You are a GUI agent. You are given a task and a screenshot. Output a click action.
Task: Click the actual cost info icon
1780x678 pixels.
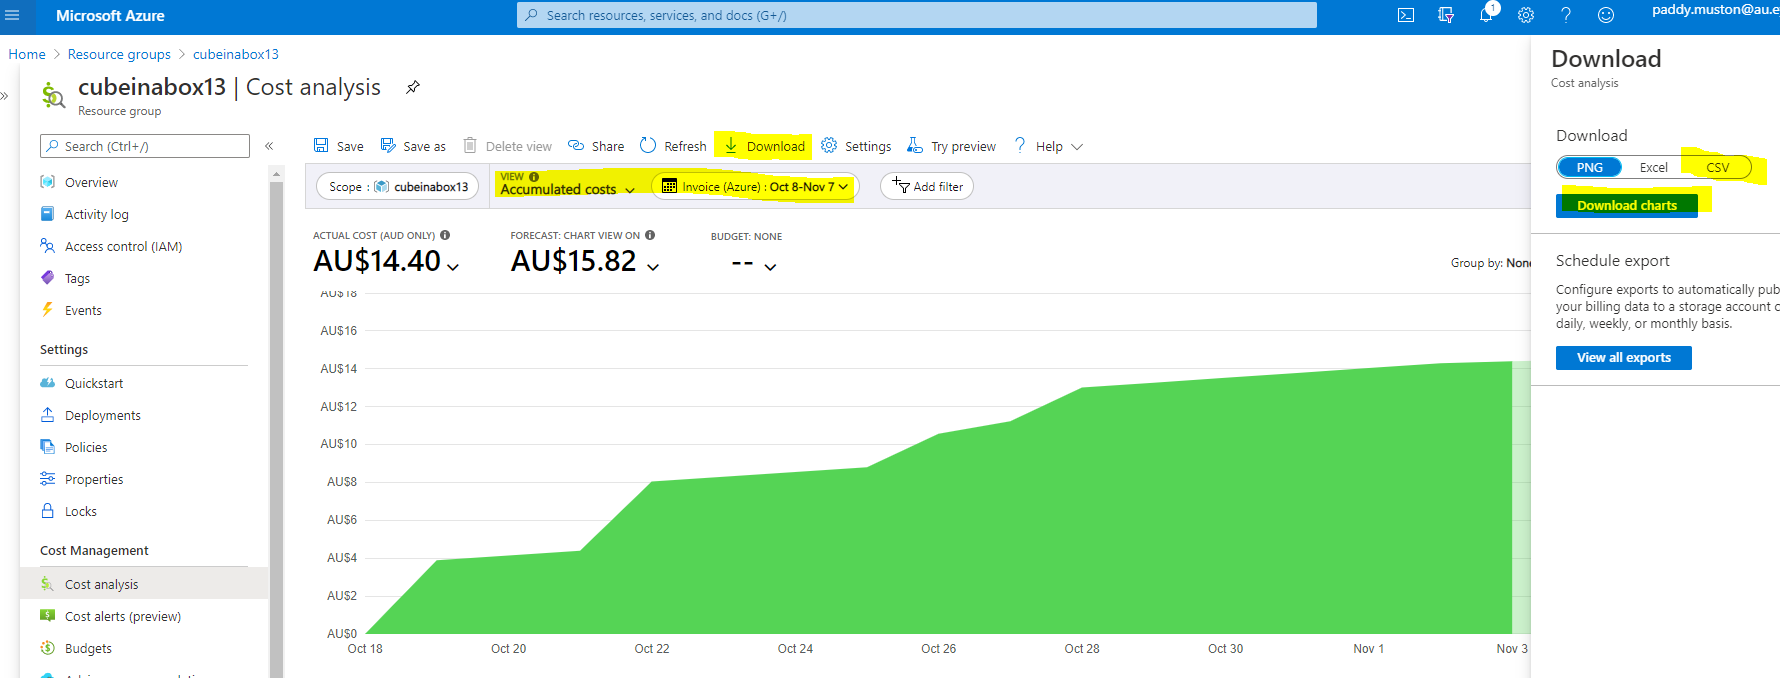[x=445, y=235]
